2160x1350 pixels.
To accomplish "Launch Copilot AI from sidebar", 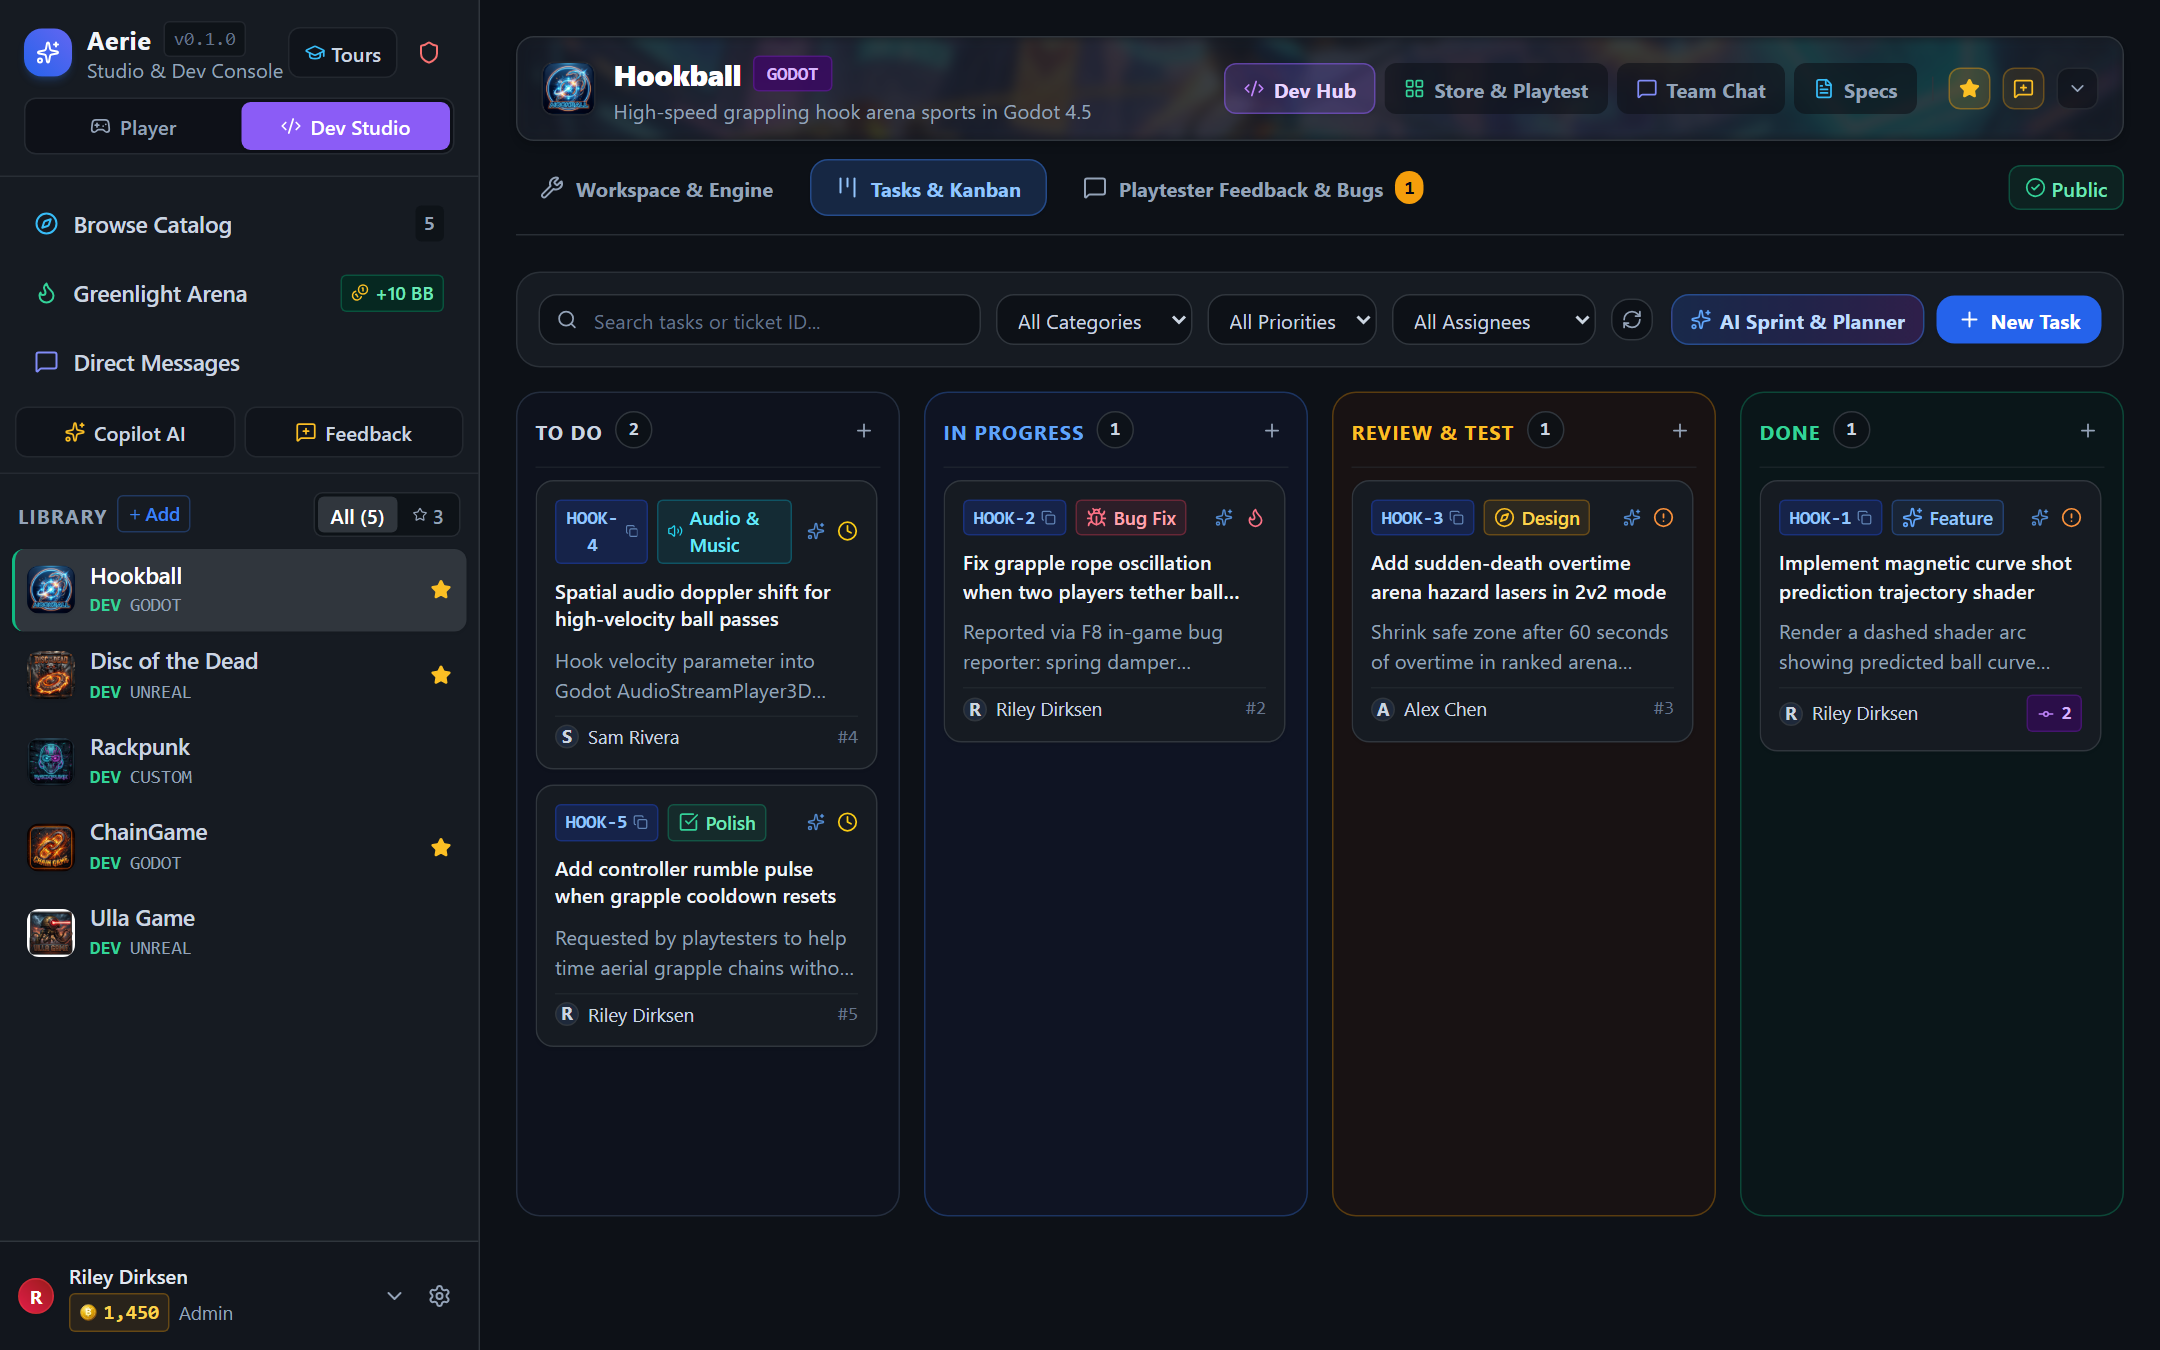I will 125,433.
